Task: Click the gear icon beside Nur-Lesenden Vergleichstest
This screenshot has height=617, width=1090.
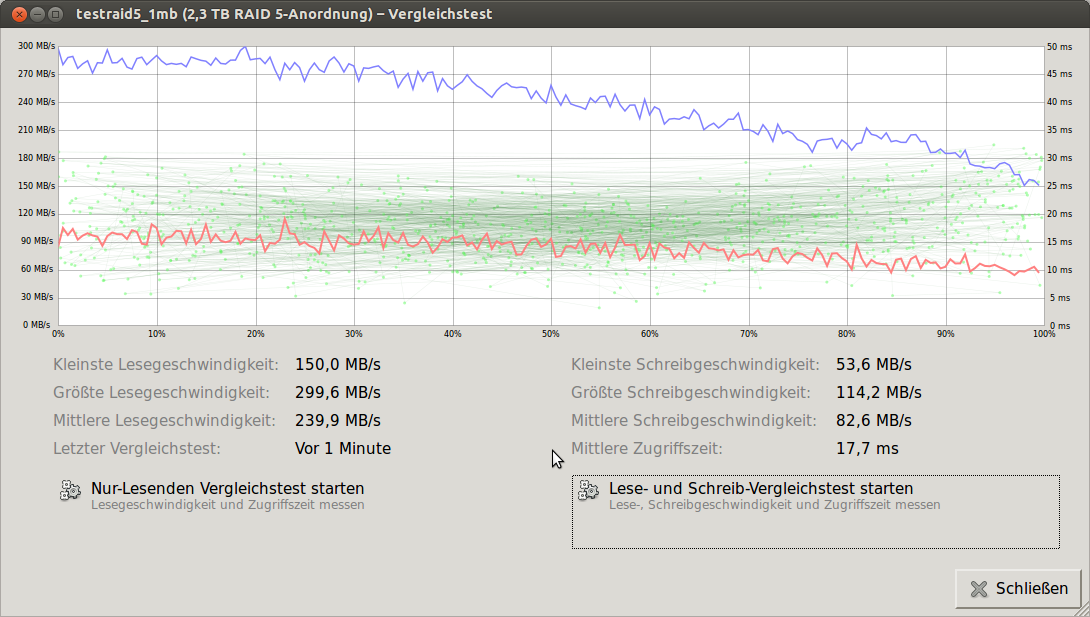Action: pyautogui.click(x=70, y=490)
